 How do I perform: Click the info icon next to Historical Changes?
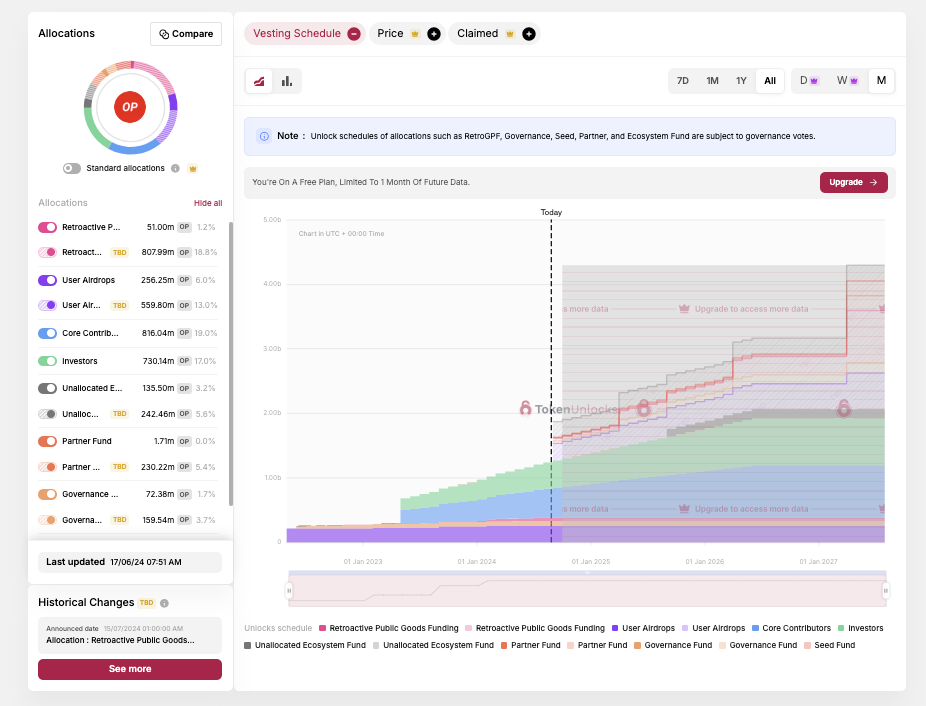164,603
